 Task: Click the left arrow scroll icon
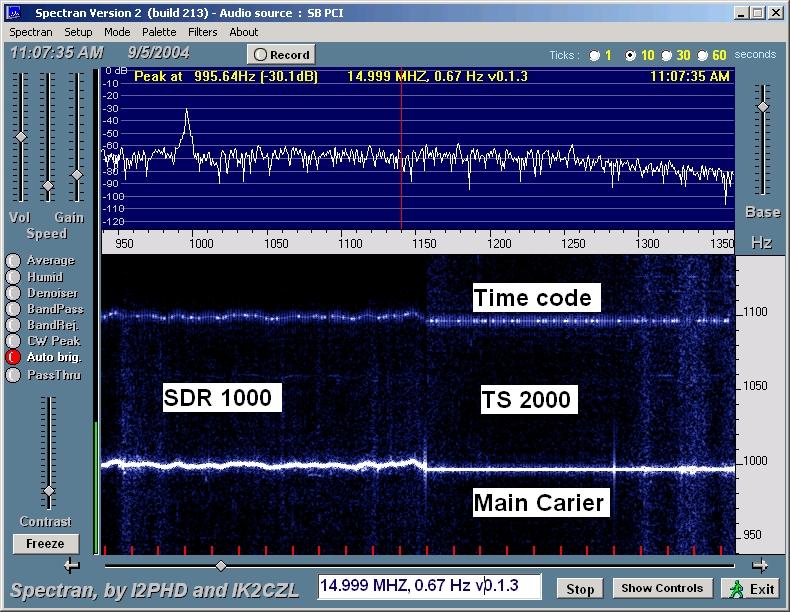tap(71, 566)
